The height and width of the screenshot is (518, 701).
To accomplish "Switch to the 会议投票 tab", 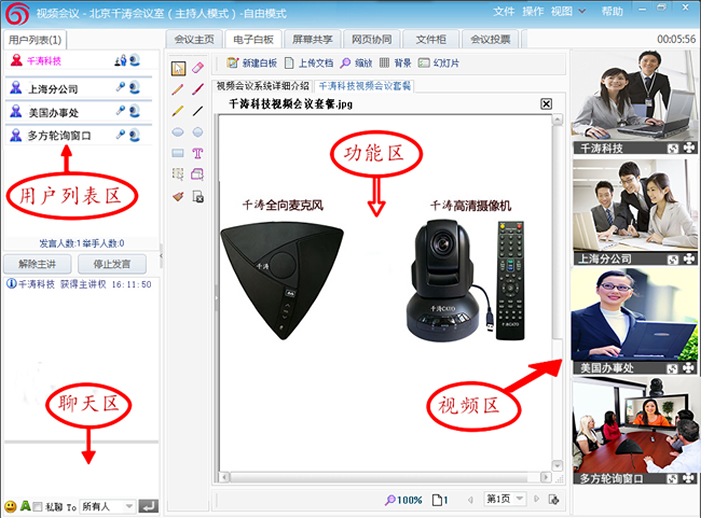I will (490, 39).
